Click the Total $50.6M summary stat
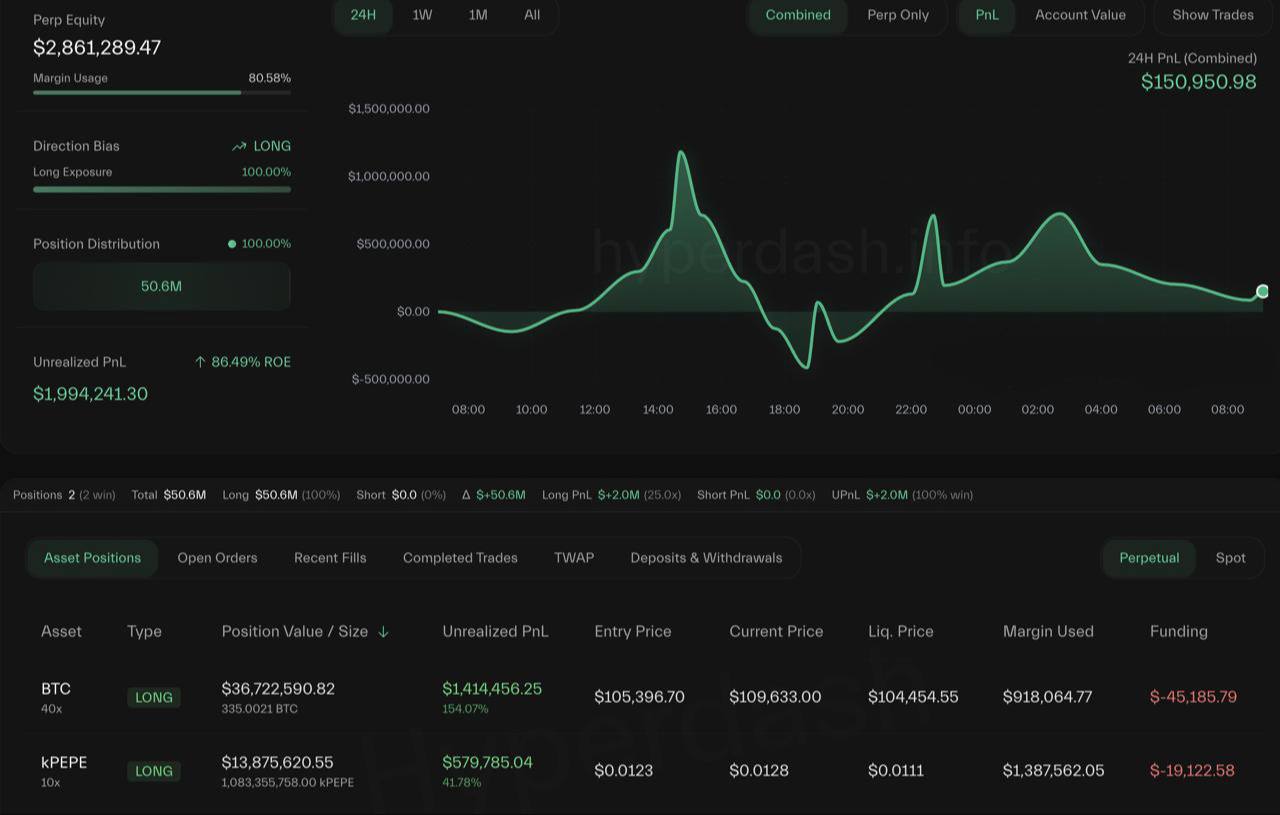This screenshot has height=815, width=1280. 169,495
